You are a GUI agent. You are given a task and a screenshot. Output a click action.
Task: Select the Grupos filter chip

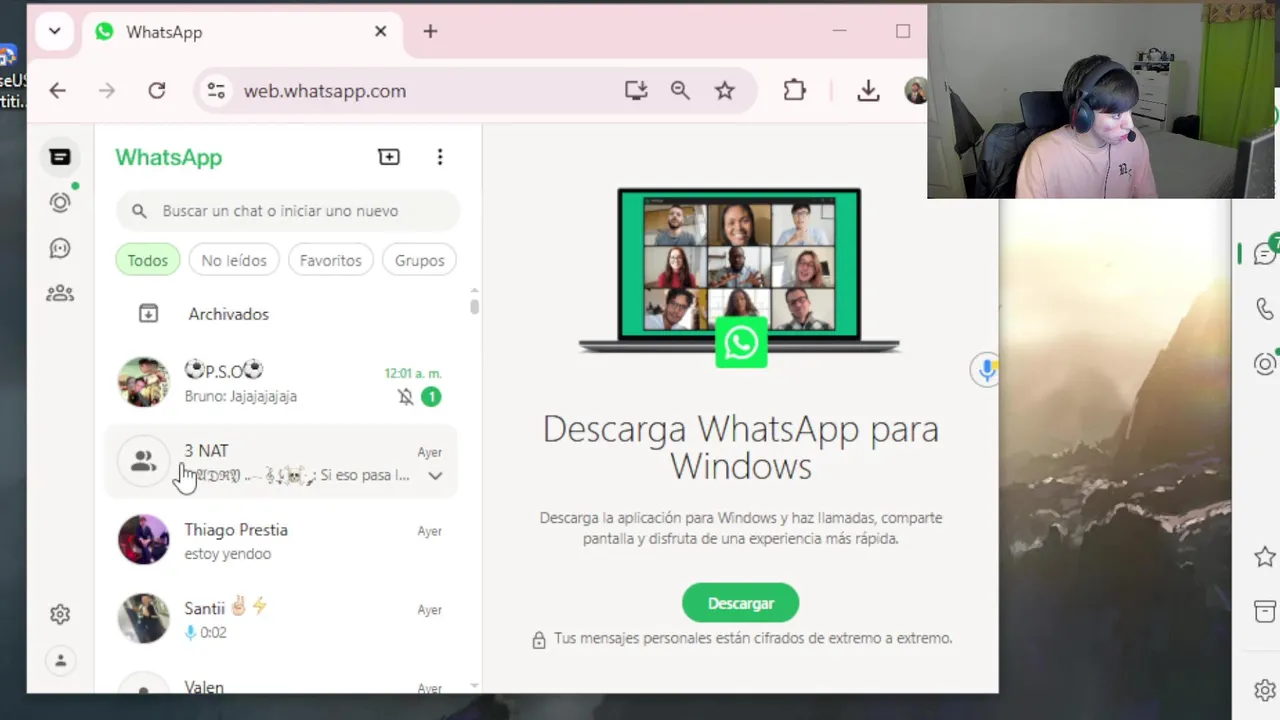point(419,260)
